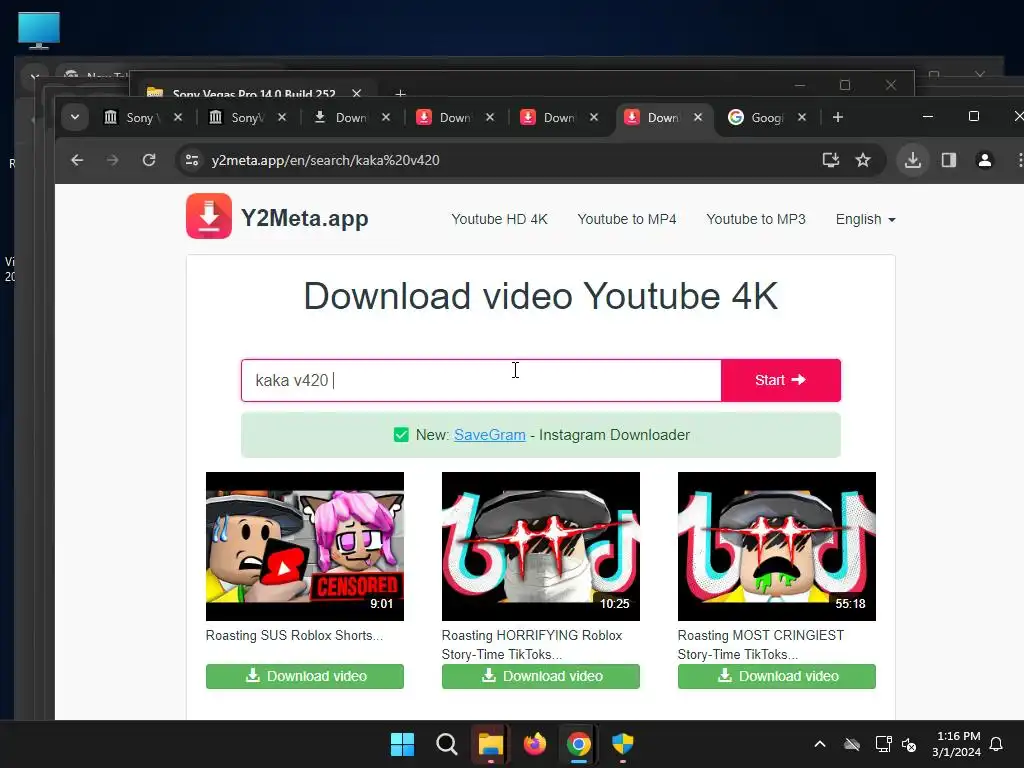Viewport: 1024px width, 768px height.
Task: Select the Sony Vegas Pro 14.0 background tab
Action: (x=252, y=93)
